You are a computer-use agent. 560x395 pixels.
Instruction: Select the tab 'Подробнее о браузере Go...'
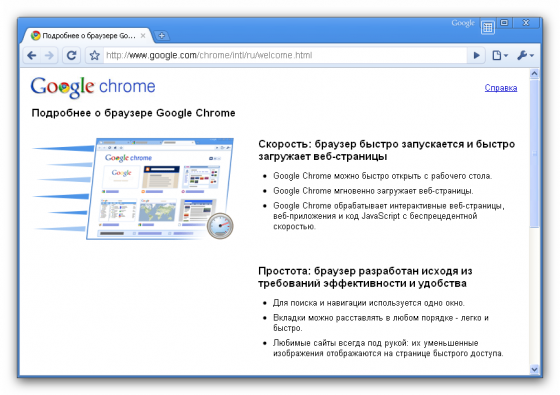[x=89, y=35]
